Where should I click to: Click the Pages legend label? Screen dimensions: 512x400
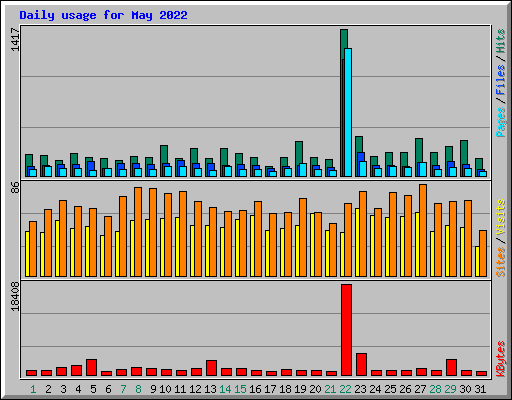(x=500, y=122)
